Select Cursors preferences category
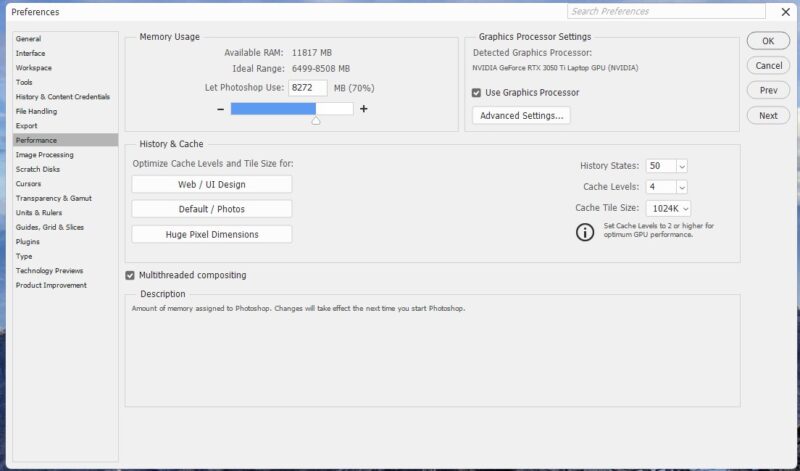 tap(65, 184)
